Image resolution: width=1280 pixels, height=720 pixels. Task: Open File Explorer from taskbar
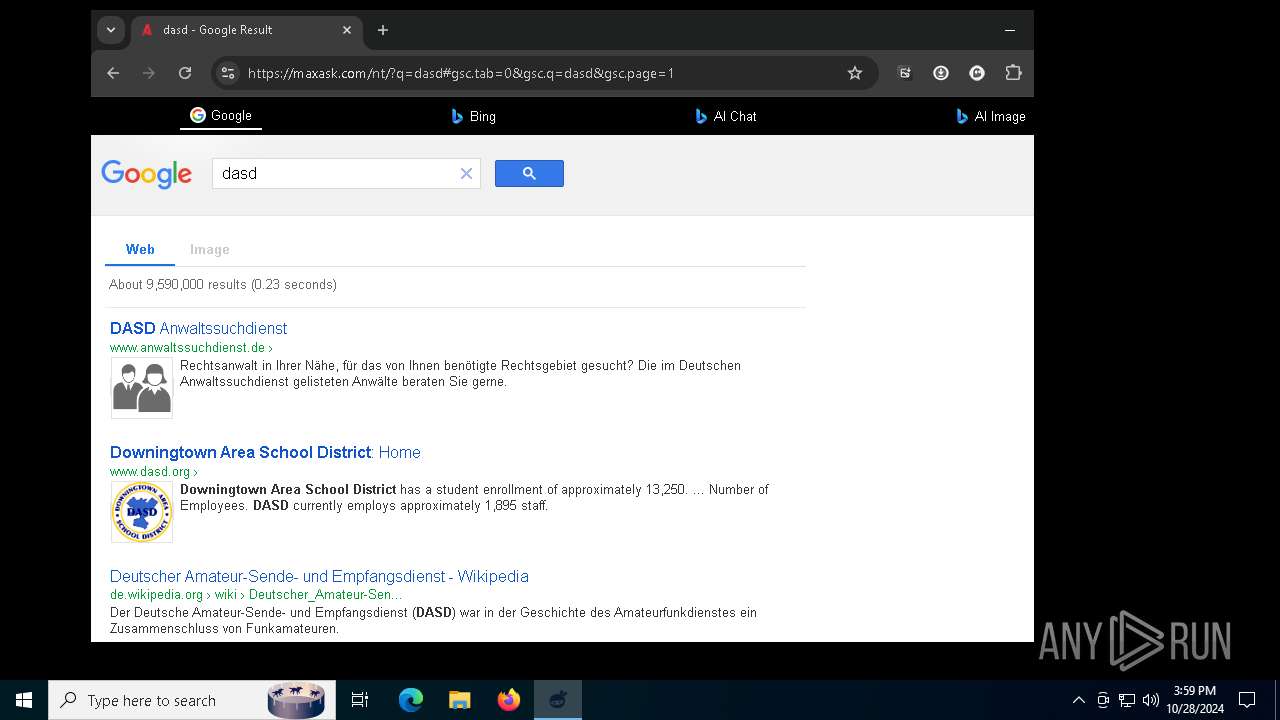pyautogui.click(x=460, y=700)
